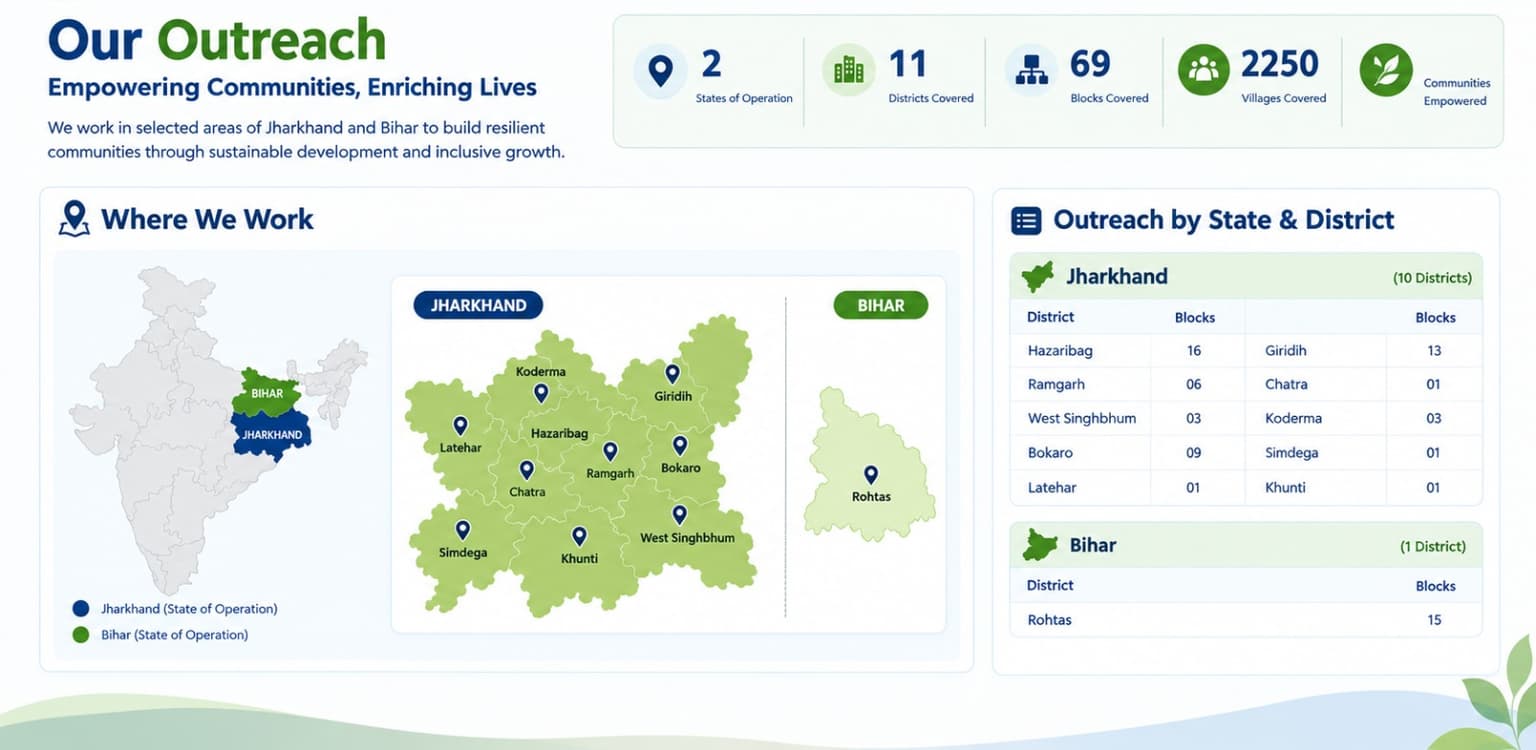This screenshot has height=750, width=1536.
Task: Click the map pin above Bokaro
Action: pos(680,446)
